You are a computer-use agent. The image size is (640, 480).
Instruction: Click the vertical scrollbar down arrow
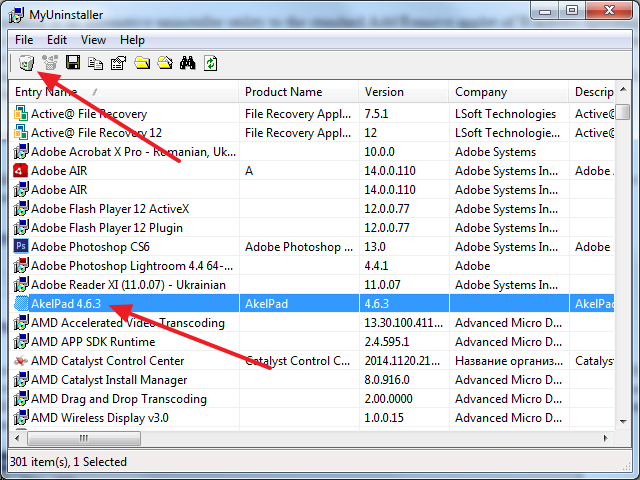pos(622,422)
